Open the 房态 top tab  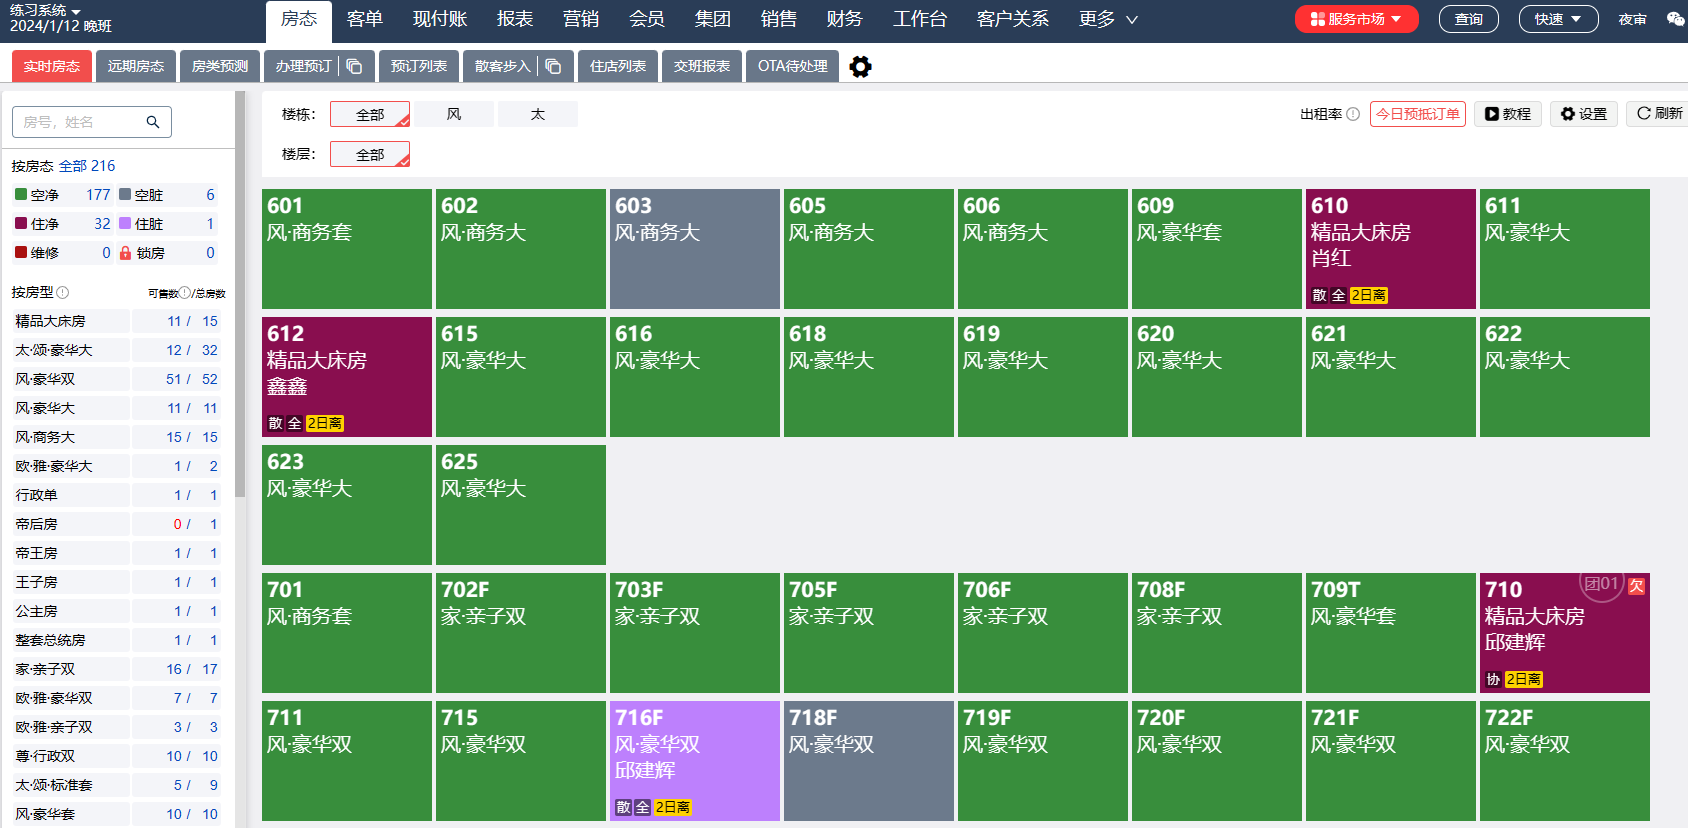coord(299,20)
